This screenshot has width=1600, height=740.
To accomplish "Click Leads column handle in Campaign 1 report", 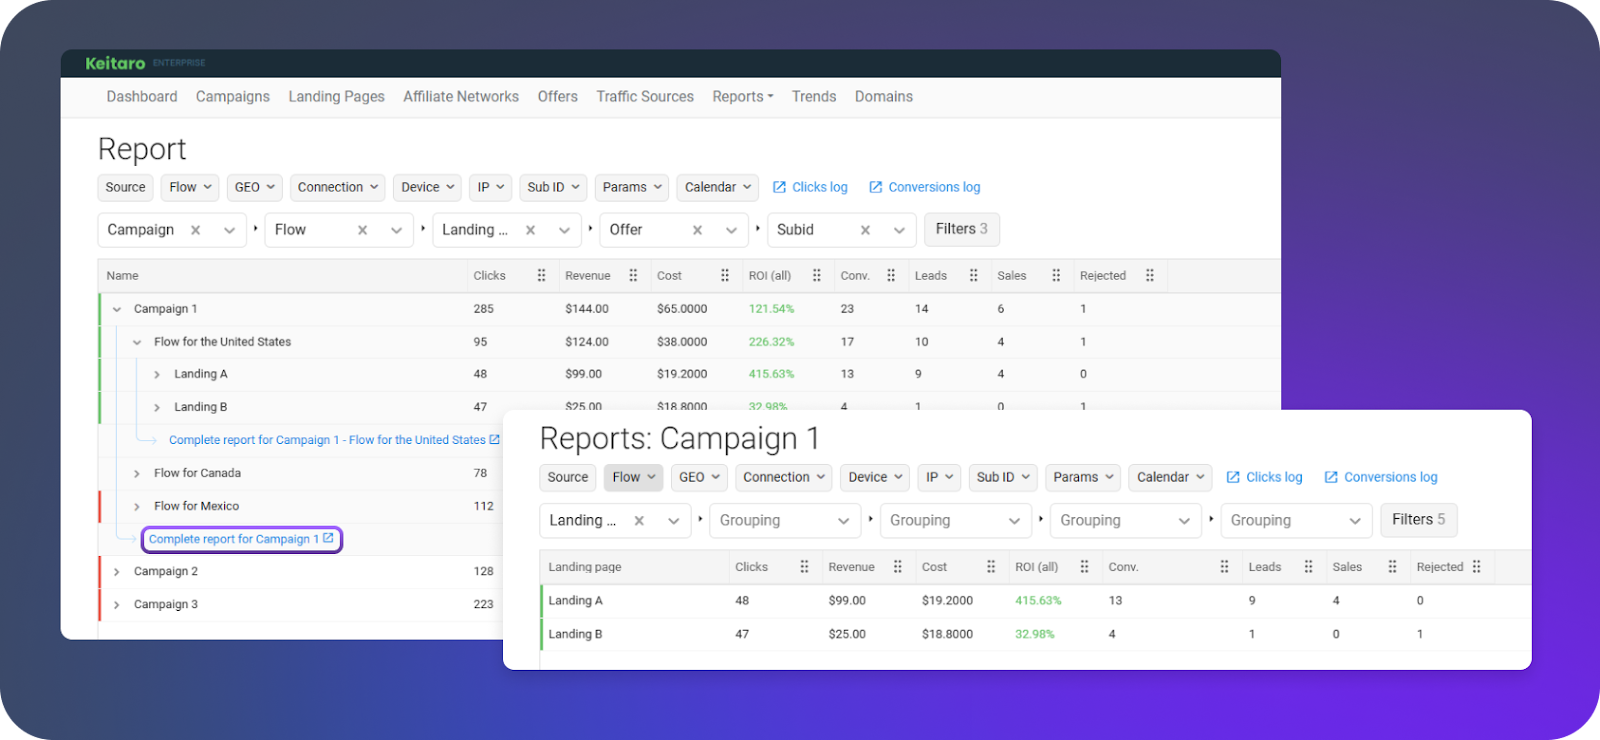I will [1308, 567].
